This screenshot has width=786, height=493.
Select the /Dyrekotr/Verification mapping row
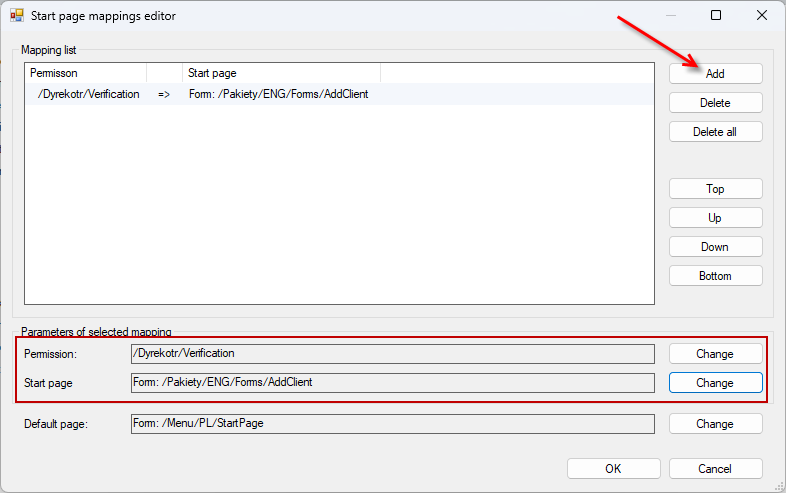(339, 94)
